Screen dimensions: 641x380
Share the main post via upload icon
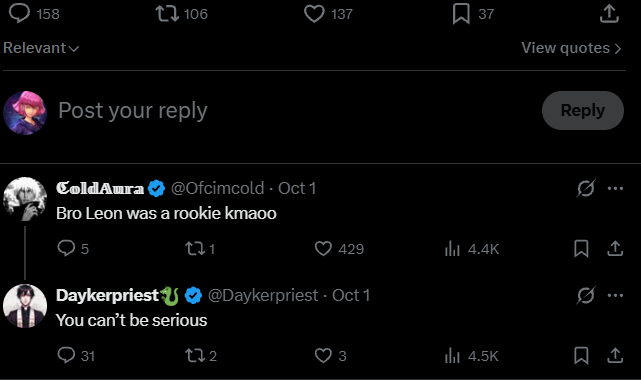coord(609,13)
